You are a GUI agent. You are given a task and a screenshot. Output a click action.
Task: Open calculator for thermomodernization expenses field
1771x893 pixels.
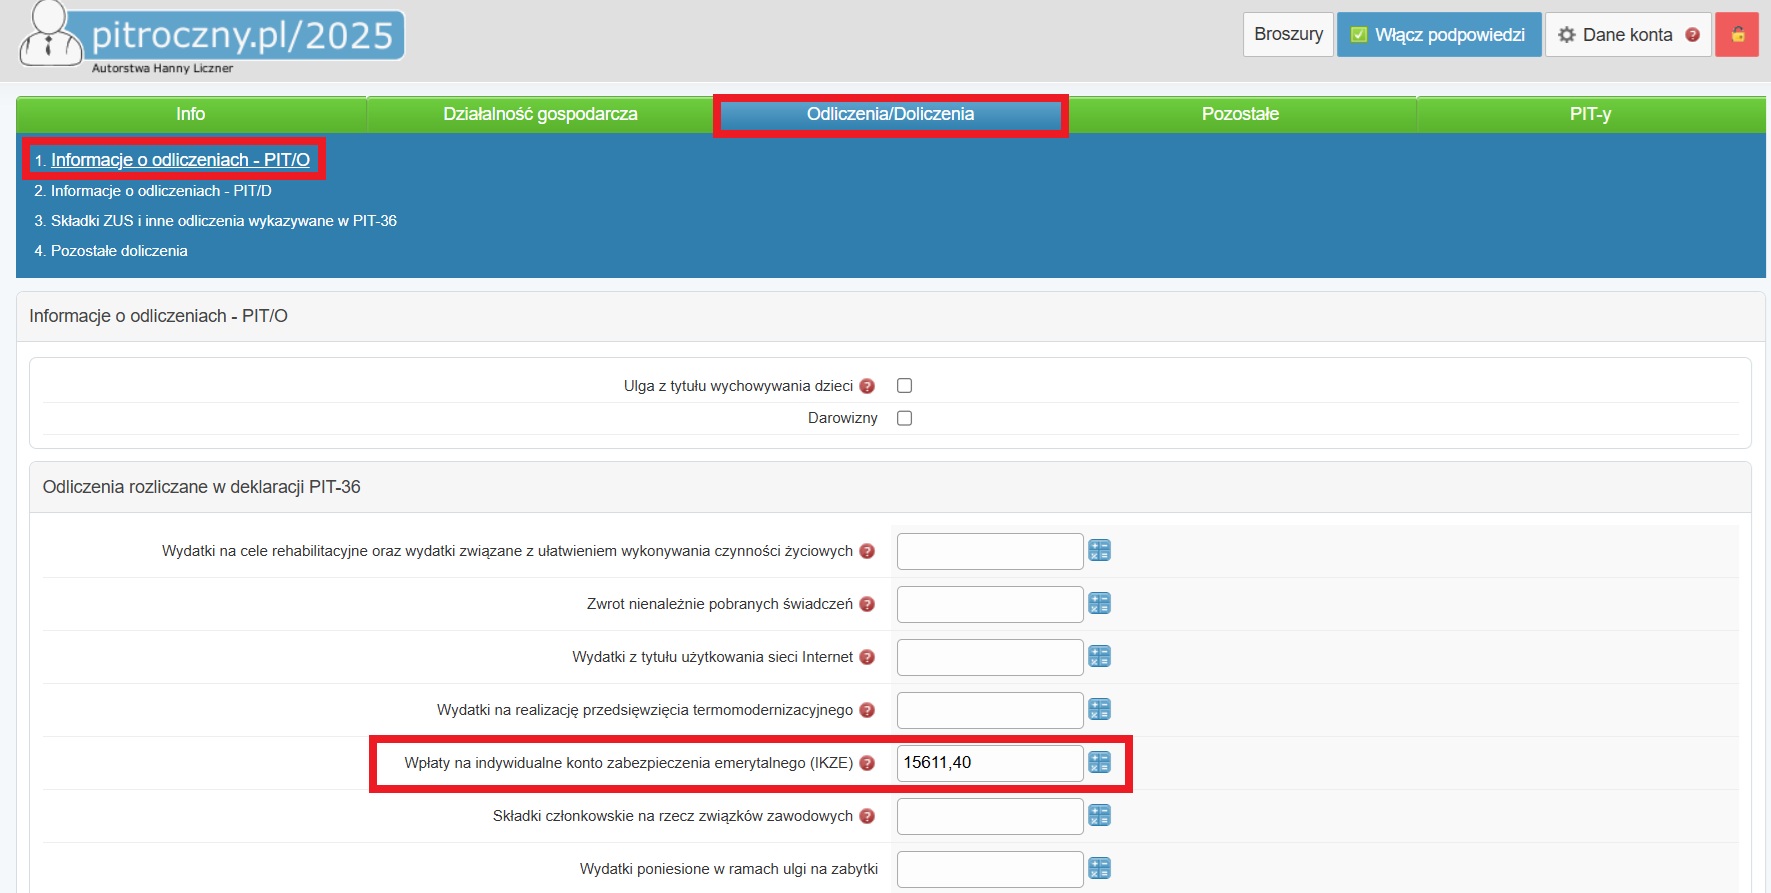coord(1099,709)
